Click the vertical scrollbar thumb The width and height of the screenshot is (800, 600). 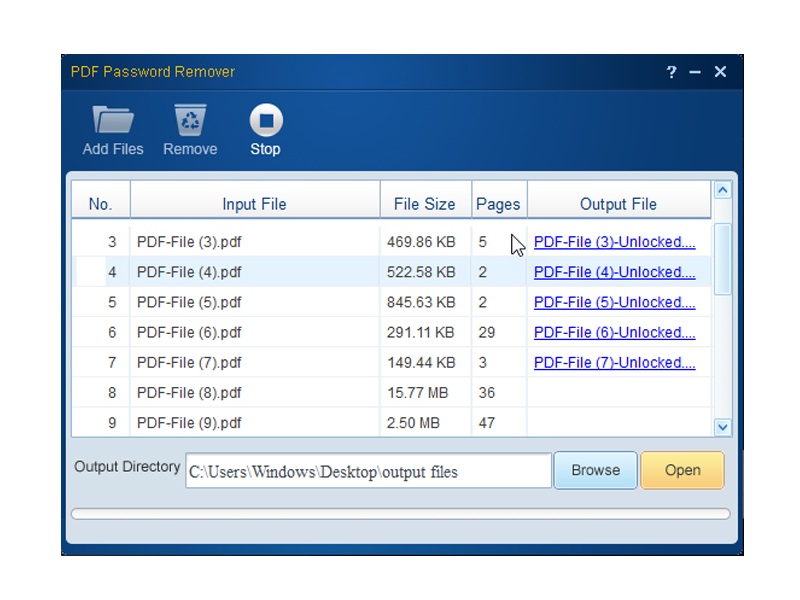722,259
